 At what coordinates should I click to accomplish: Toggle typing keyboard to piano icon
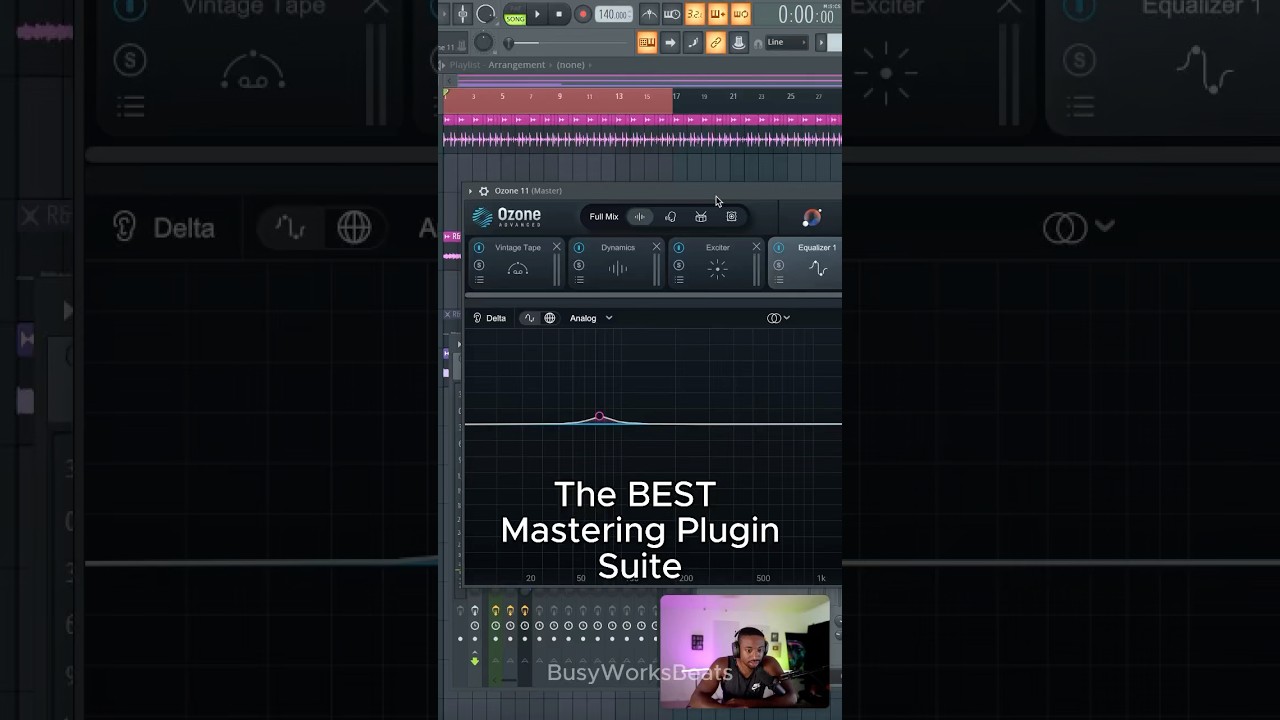coord(647,42)
